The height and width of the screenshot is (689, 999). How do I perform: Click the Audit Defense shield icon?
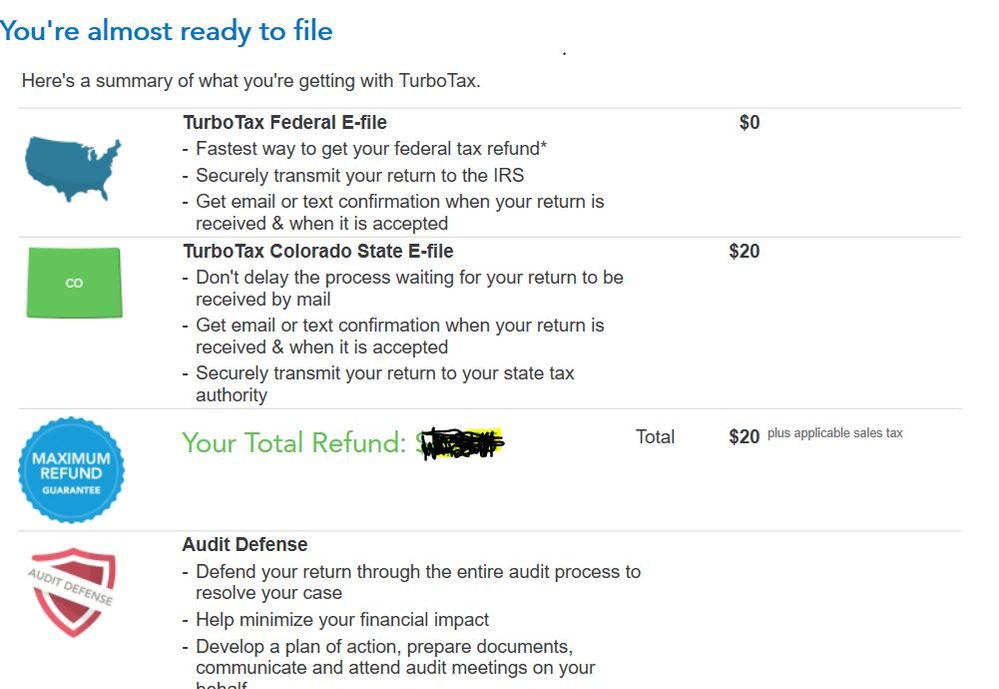coord(72,591)
